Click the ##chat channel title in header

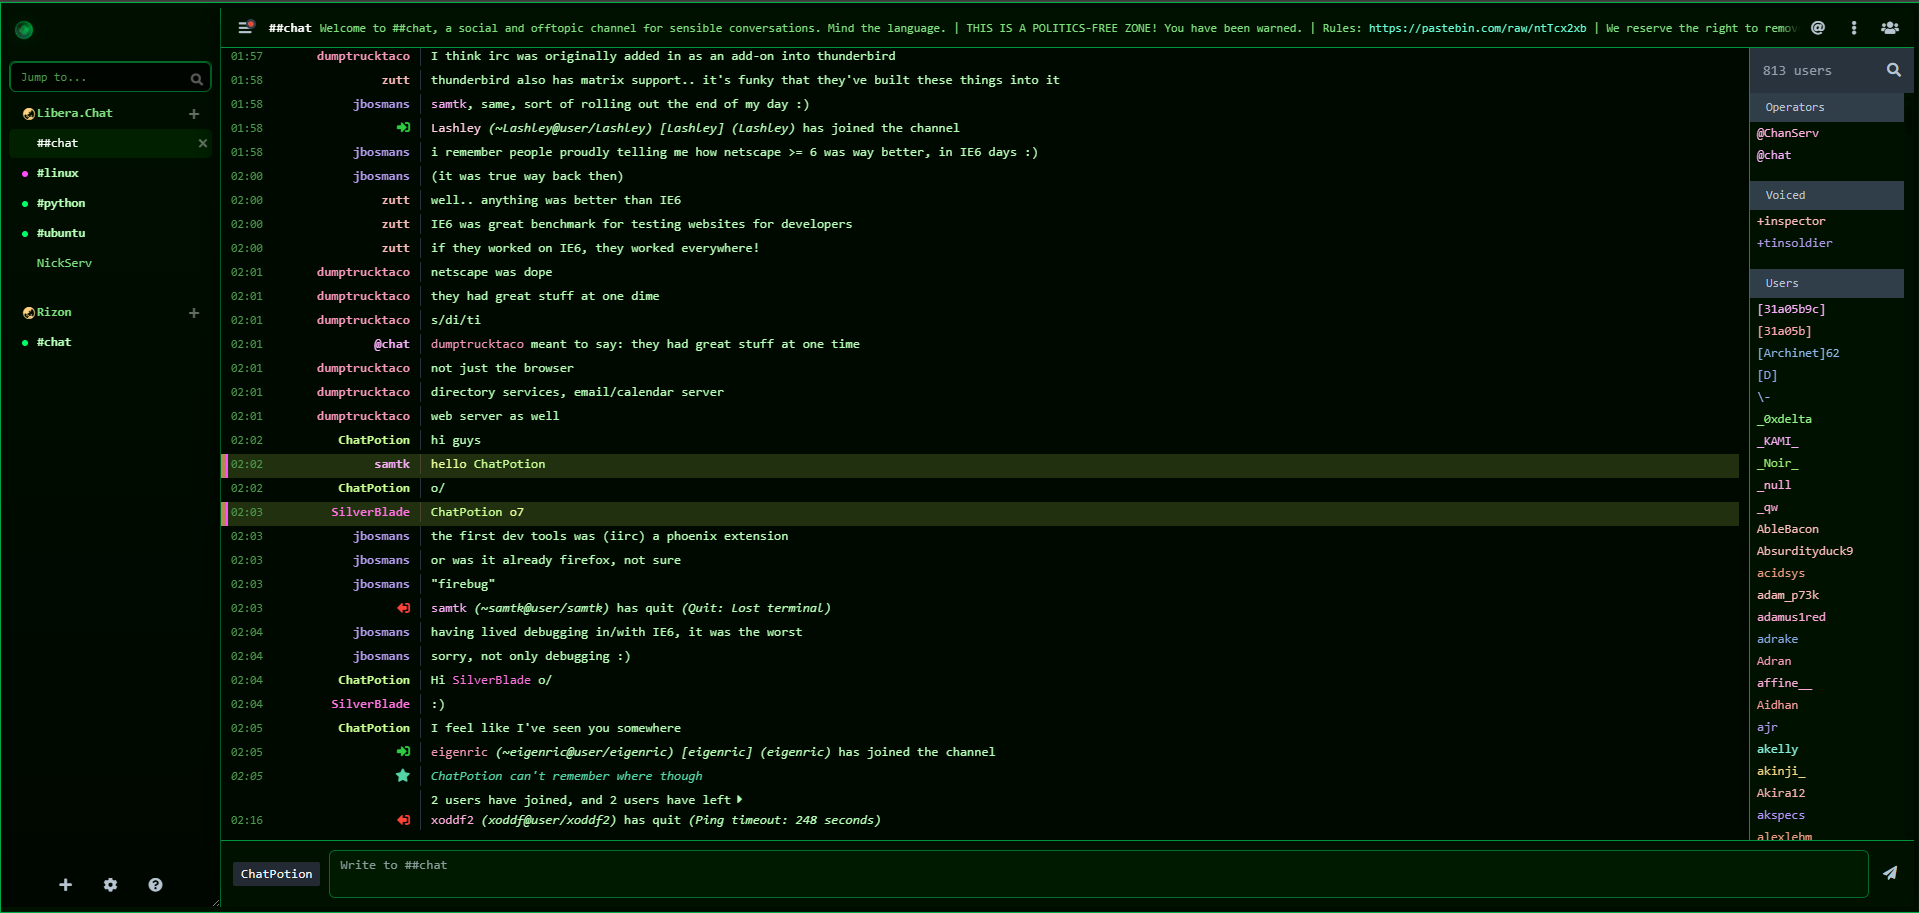[x=290, y=28]
